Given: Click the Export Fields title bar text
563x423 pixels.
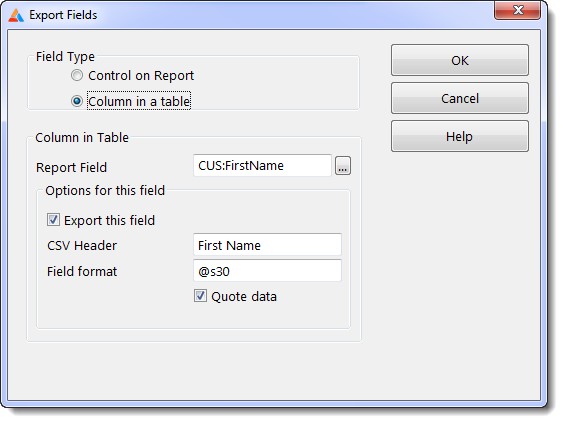Looking at the screenshot, I should click(x=63, y=15).
